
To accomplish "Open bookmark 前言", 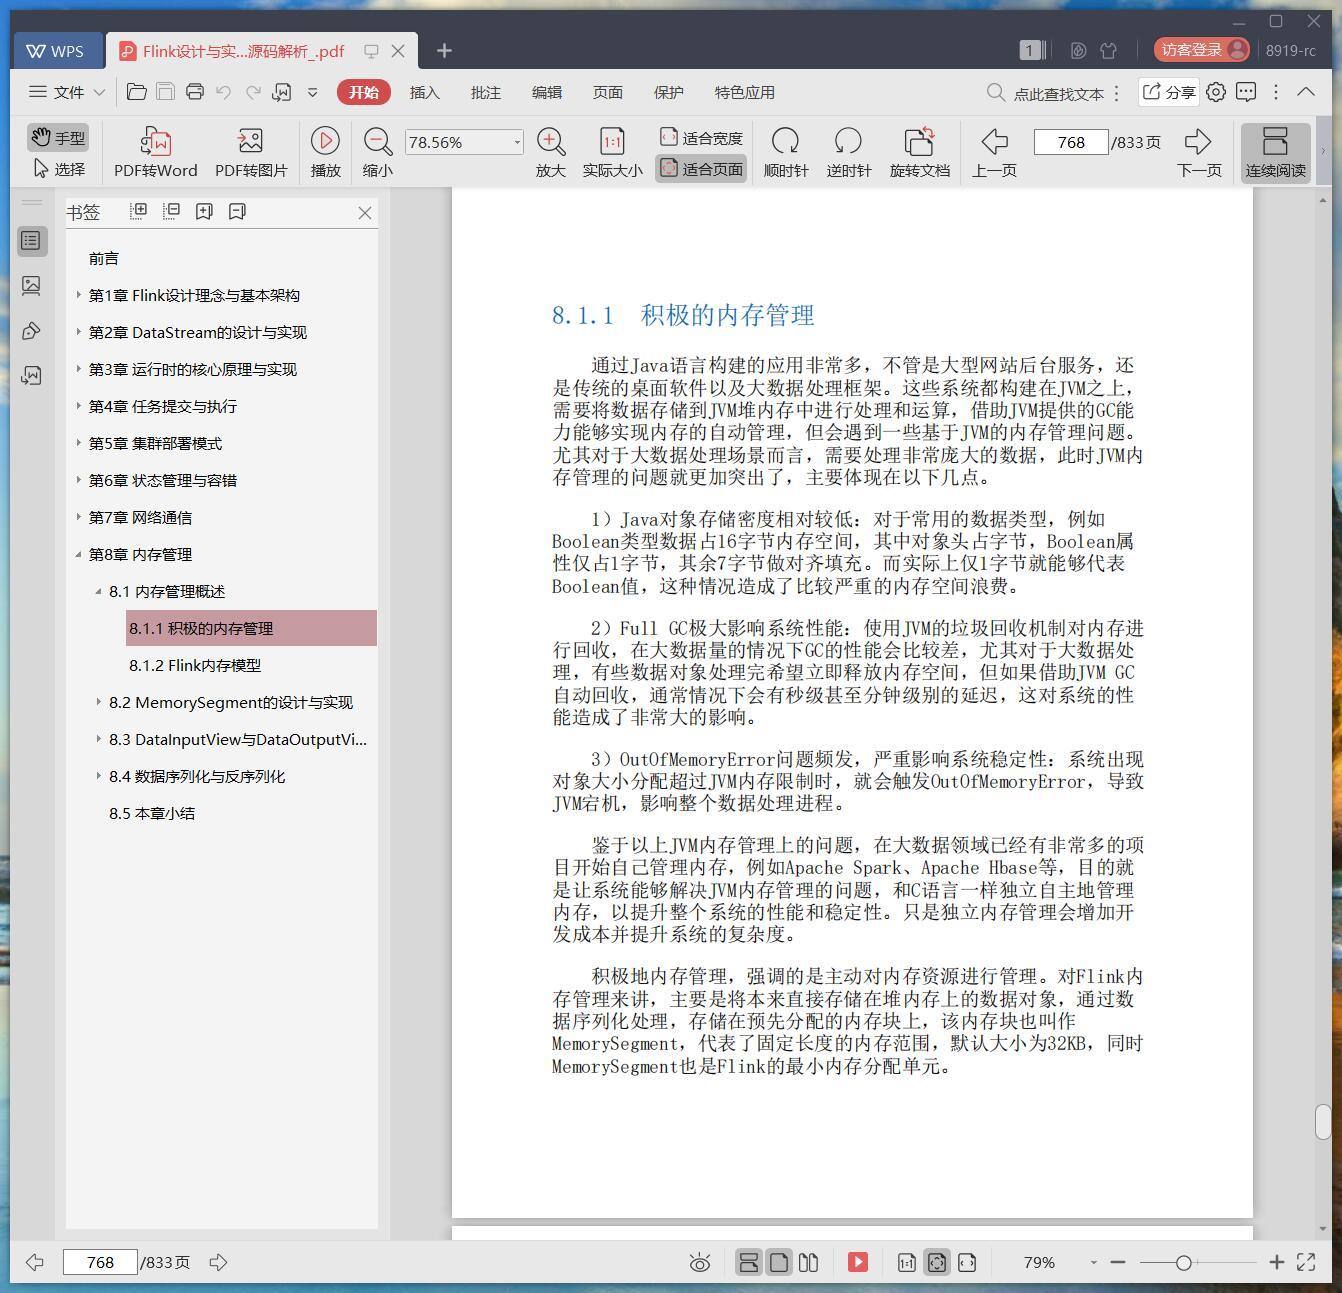I will click(x=104, y=258).
